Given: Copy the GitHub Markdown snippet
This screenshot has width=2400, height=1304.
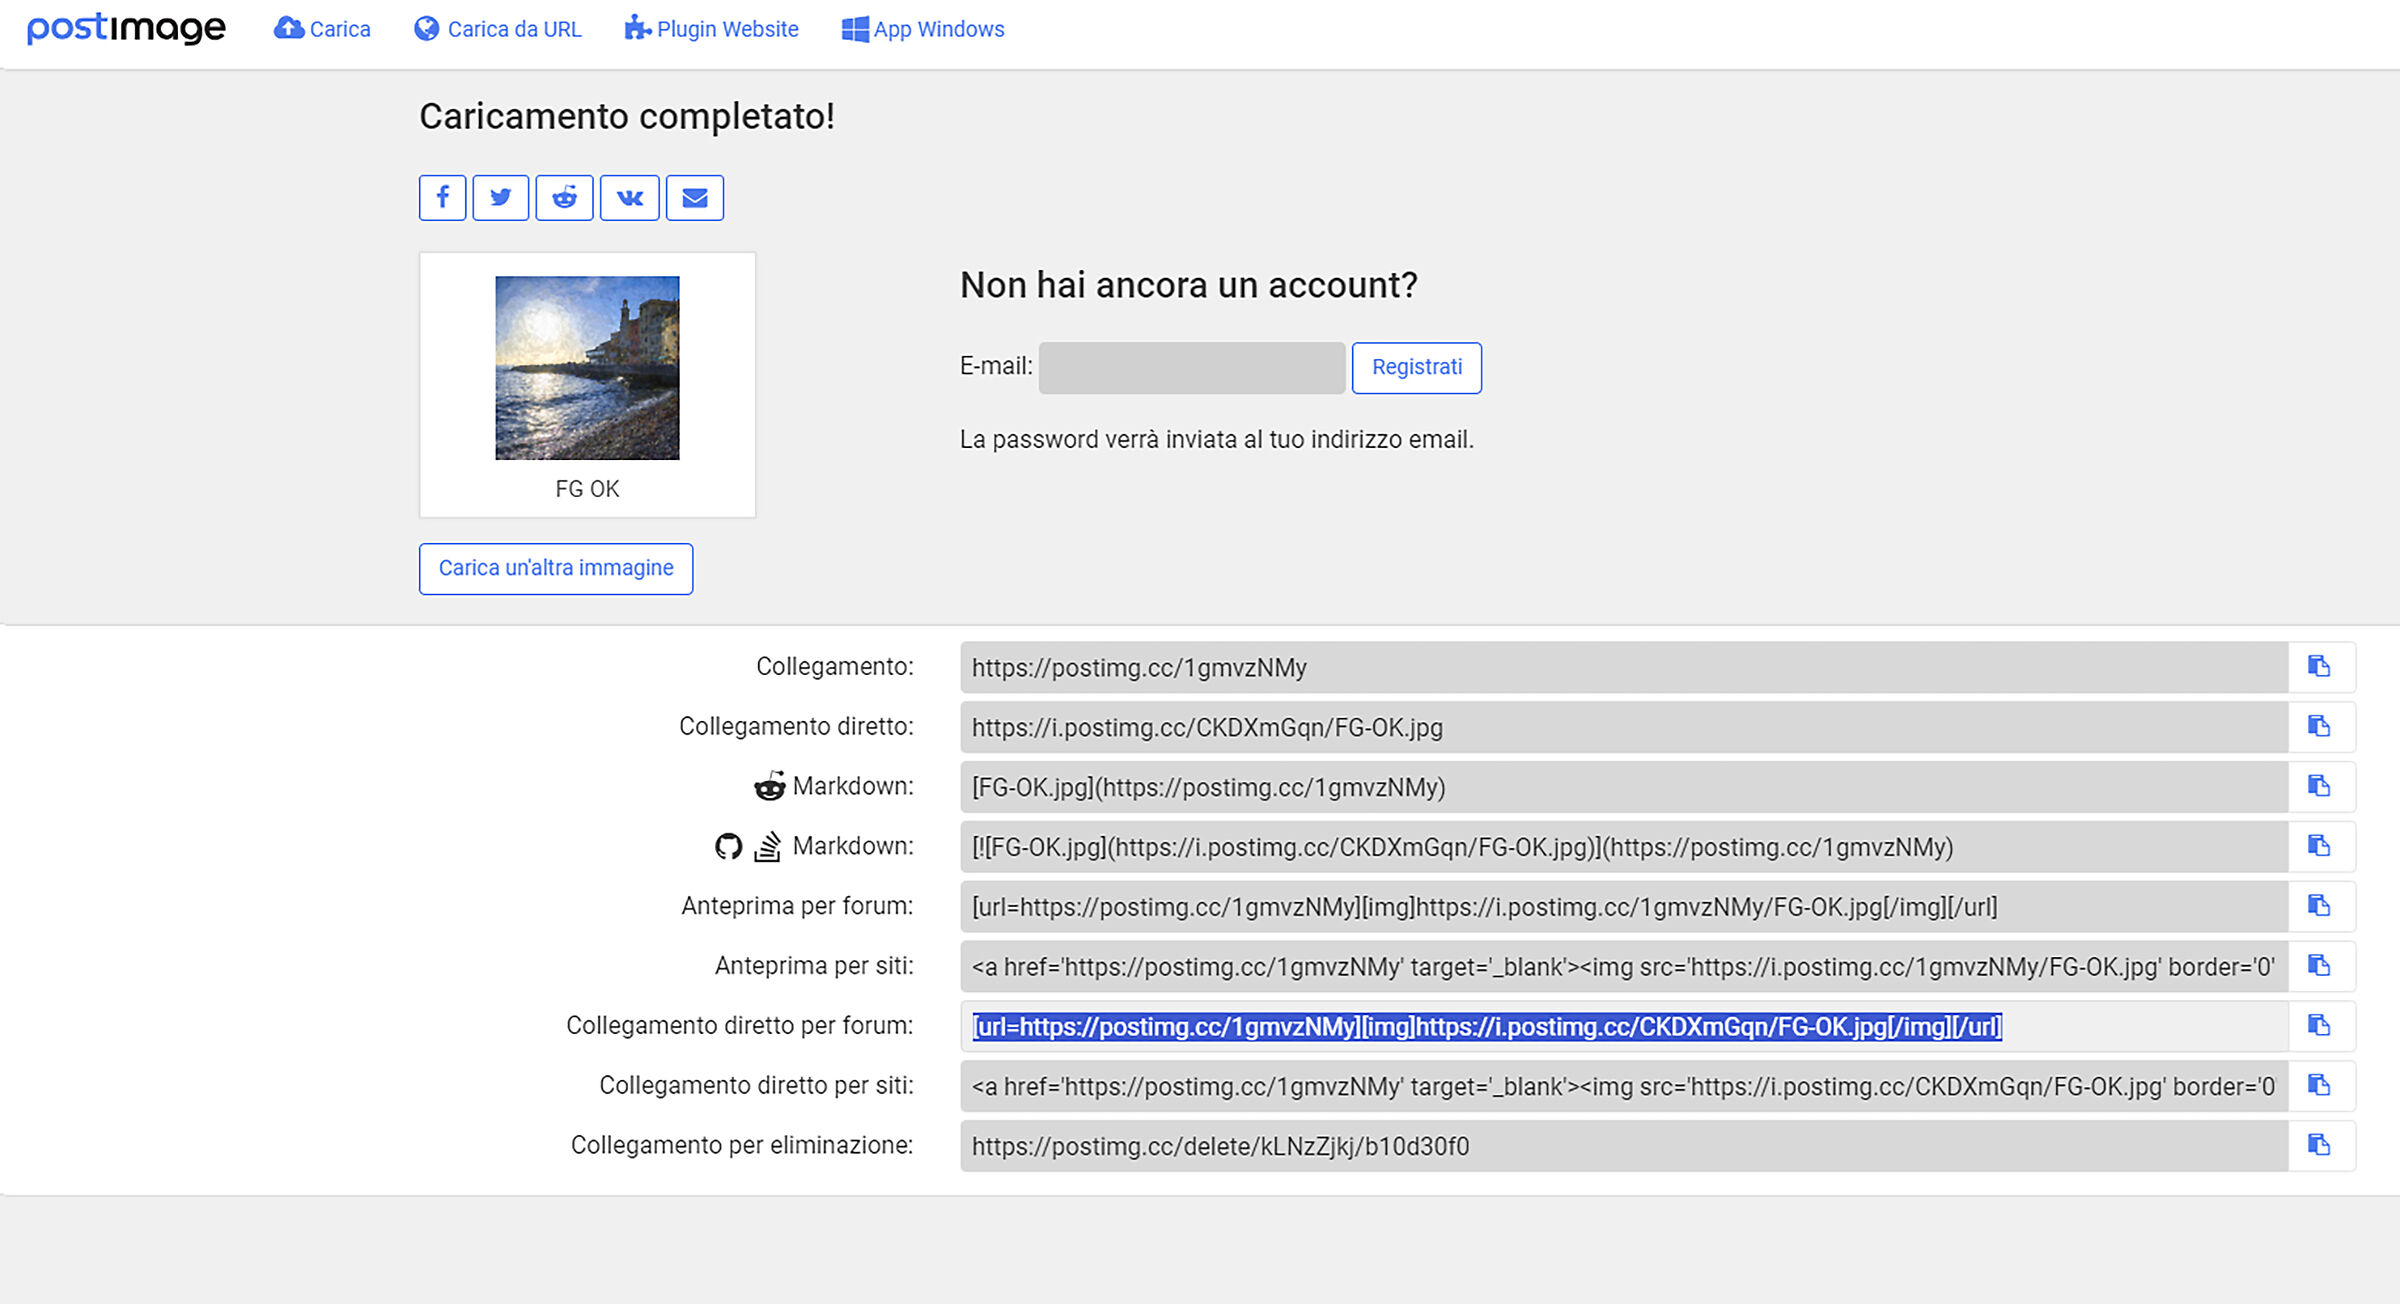Looking at the screenshot, I should click(2321, 846).
